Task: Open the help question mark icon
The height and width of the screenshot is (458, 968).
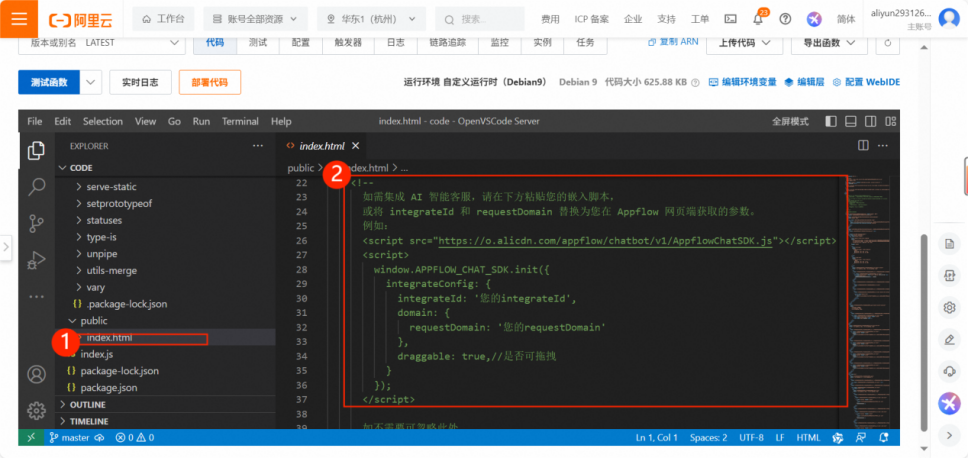Action: tap(785, 19)
